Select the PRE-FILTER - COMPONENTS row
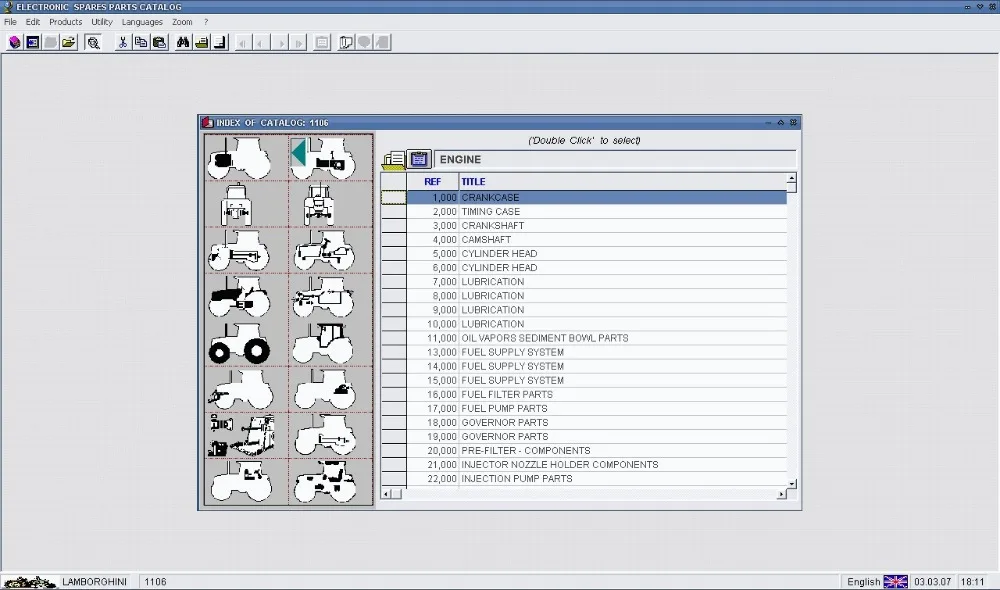The width and height of the screenshot is (1000, 590). tap(596, 450)
